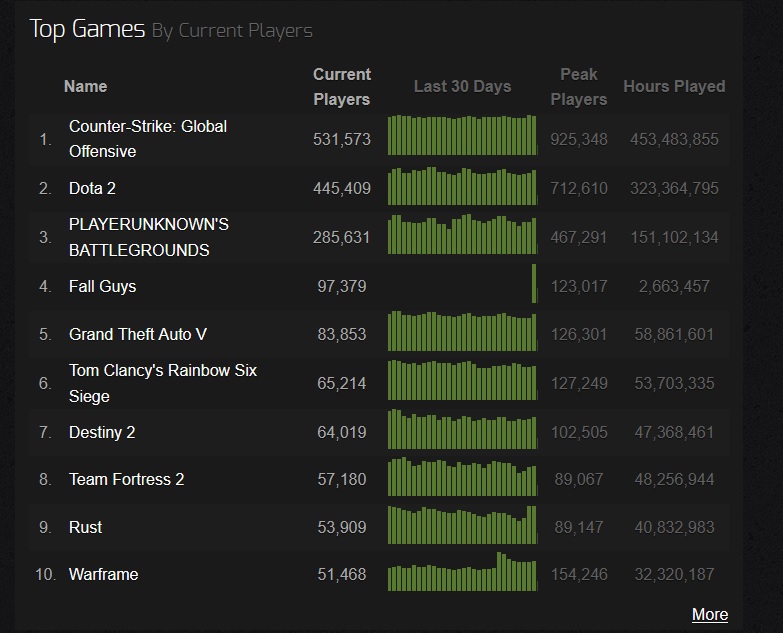Viewport: 783px width, 633px height.
Task: Click the Peak Players column header
Action: [x=578, y=87]
